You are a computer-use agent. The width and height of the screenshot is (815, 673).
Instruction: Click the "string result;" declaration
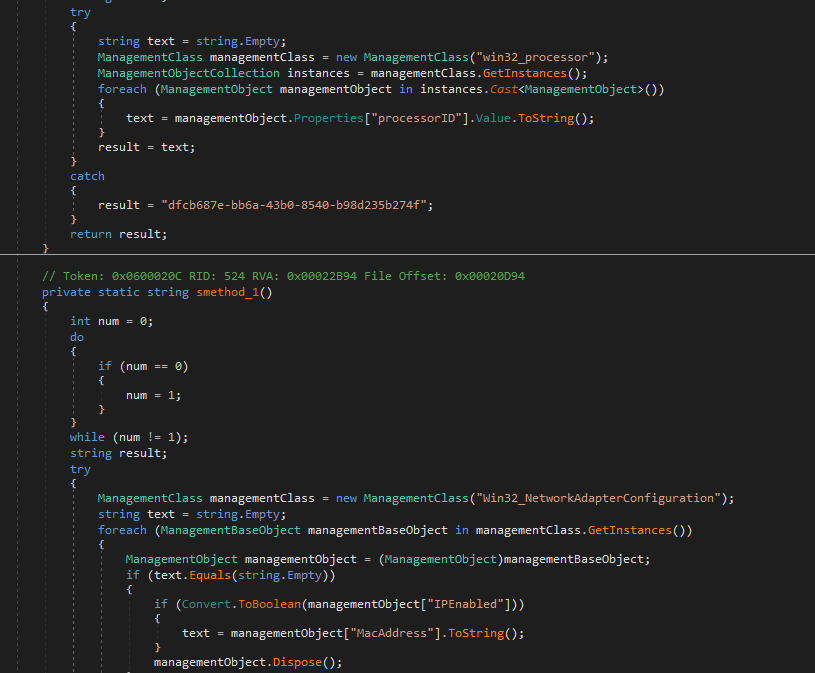119,453
